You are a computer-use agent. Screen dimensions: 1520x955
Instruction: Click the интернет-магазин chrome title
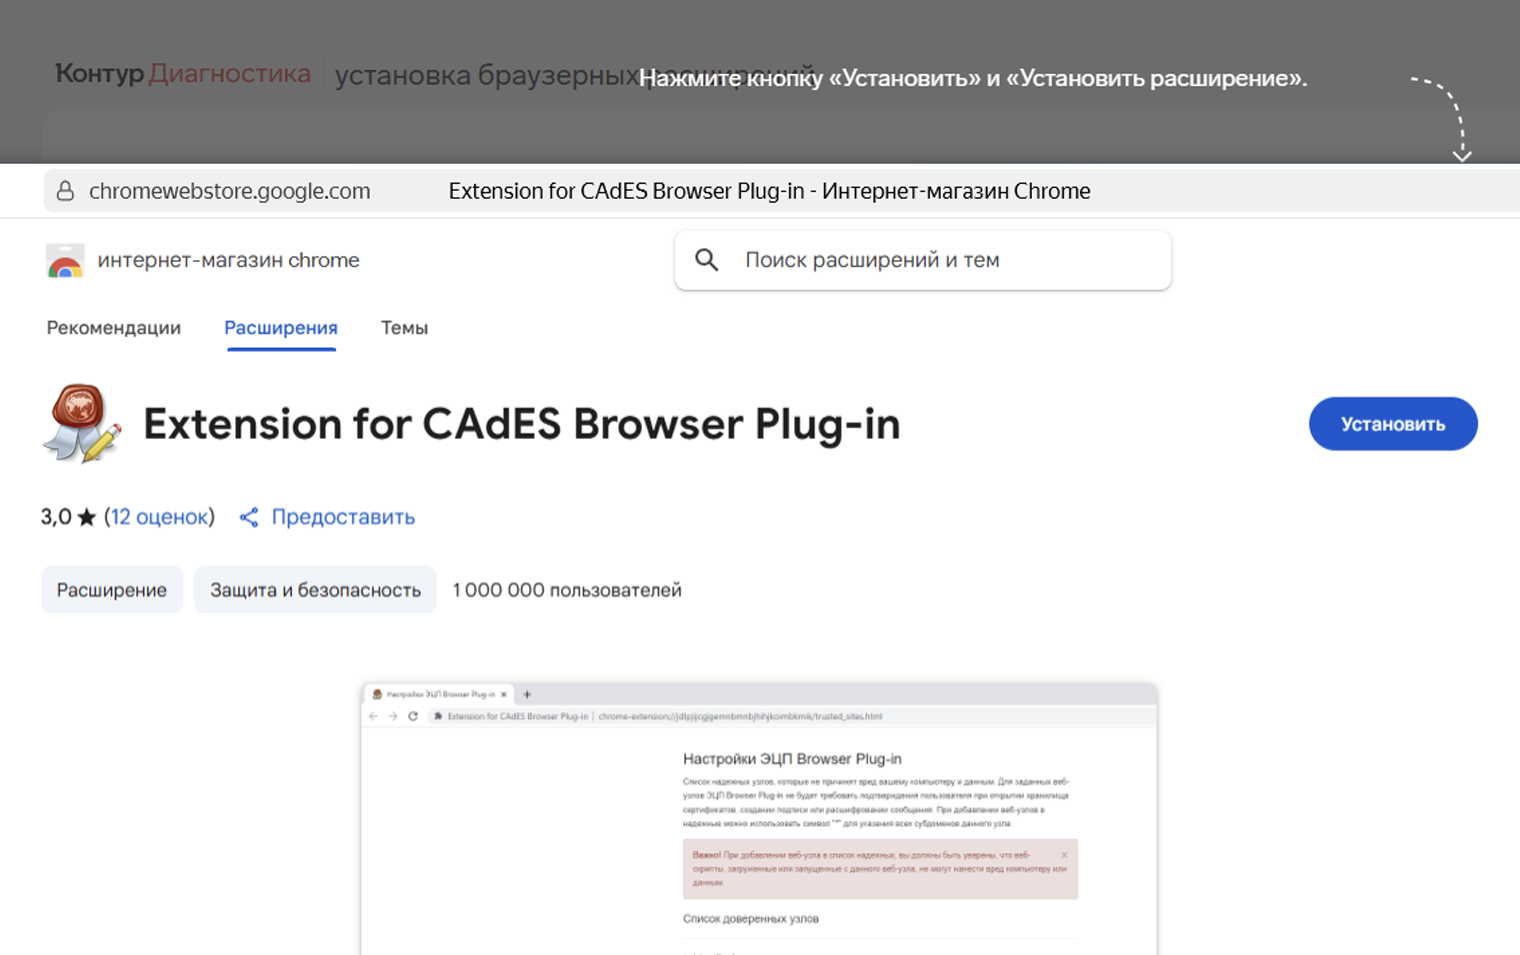[x=228, y=260]
